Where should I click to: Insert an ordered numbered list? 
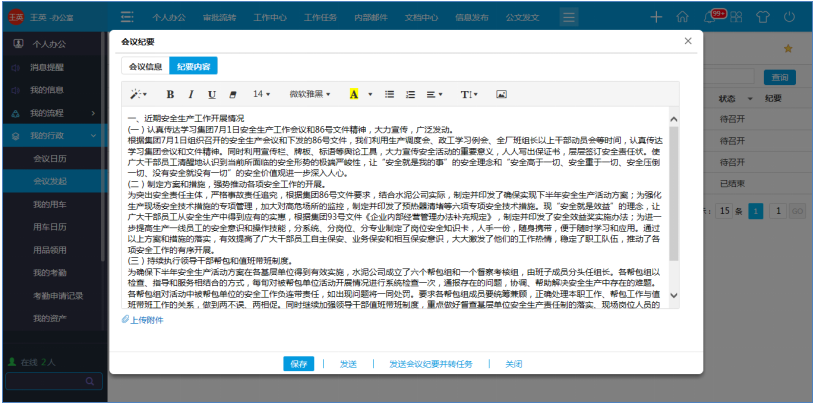410,94
